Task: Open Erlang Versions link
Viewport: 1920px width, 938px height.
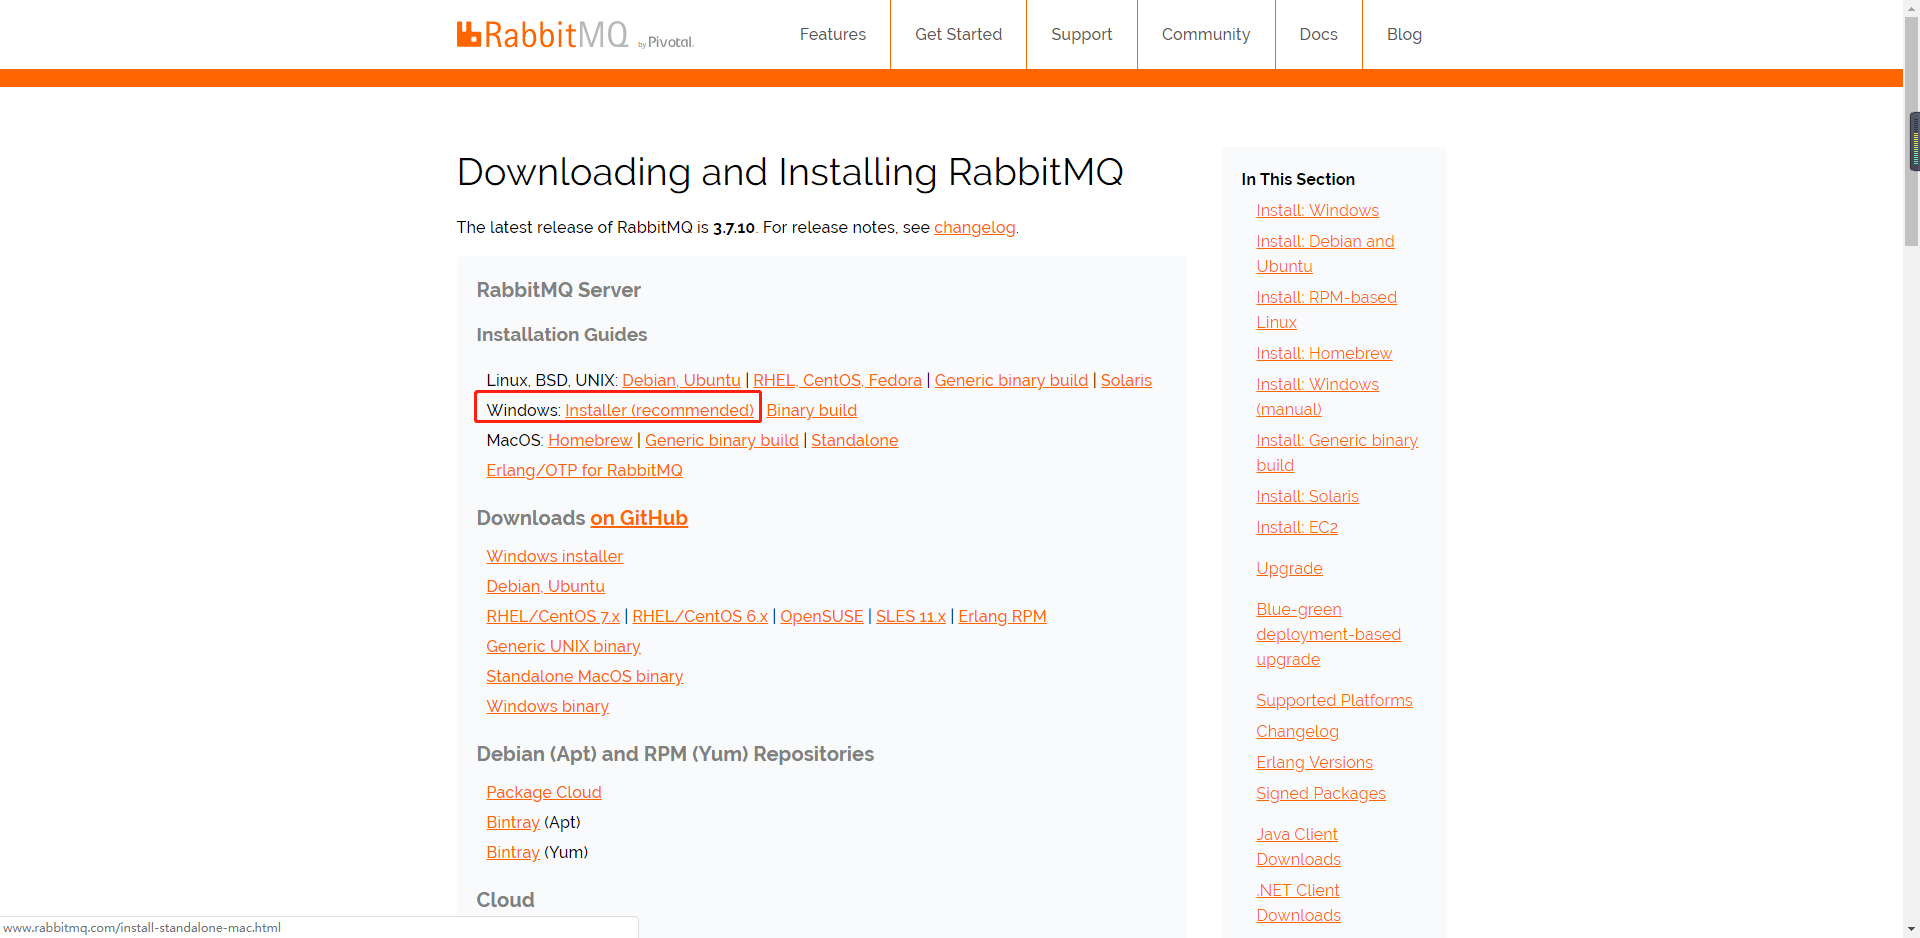Action: [1314, 762]
